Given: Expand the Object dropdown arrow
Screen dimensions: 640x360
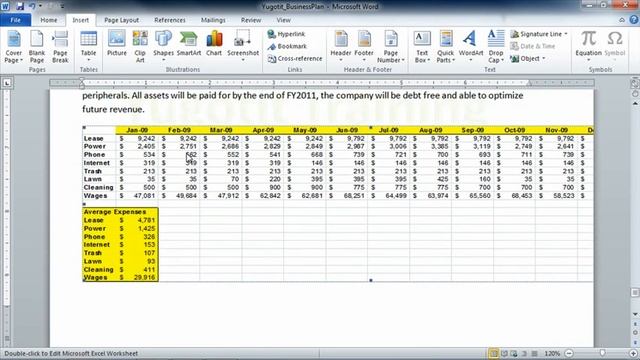Looking at the screenshot, I should [x=544, y=58].
